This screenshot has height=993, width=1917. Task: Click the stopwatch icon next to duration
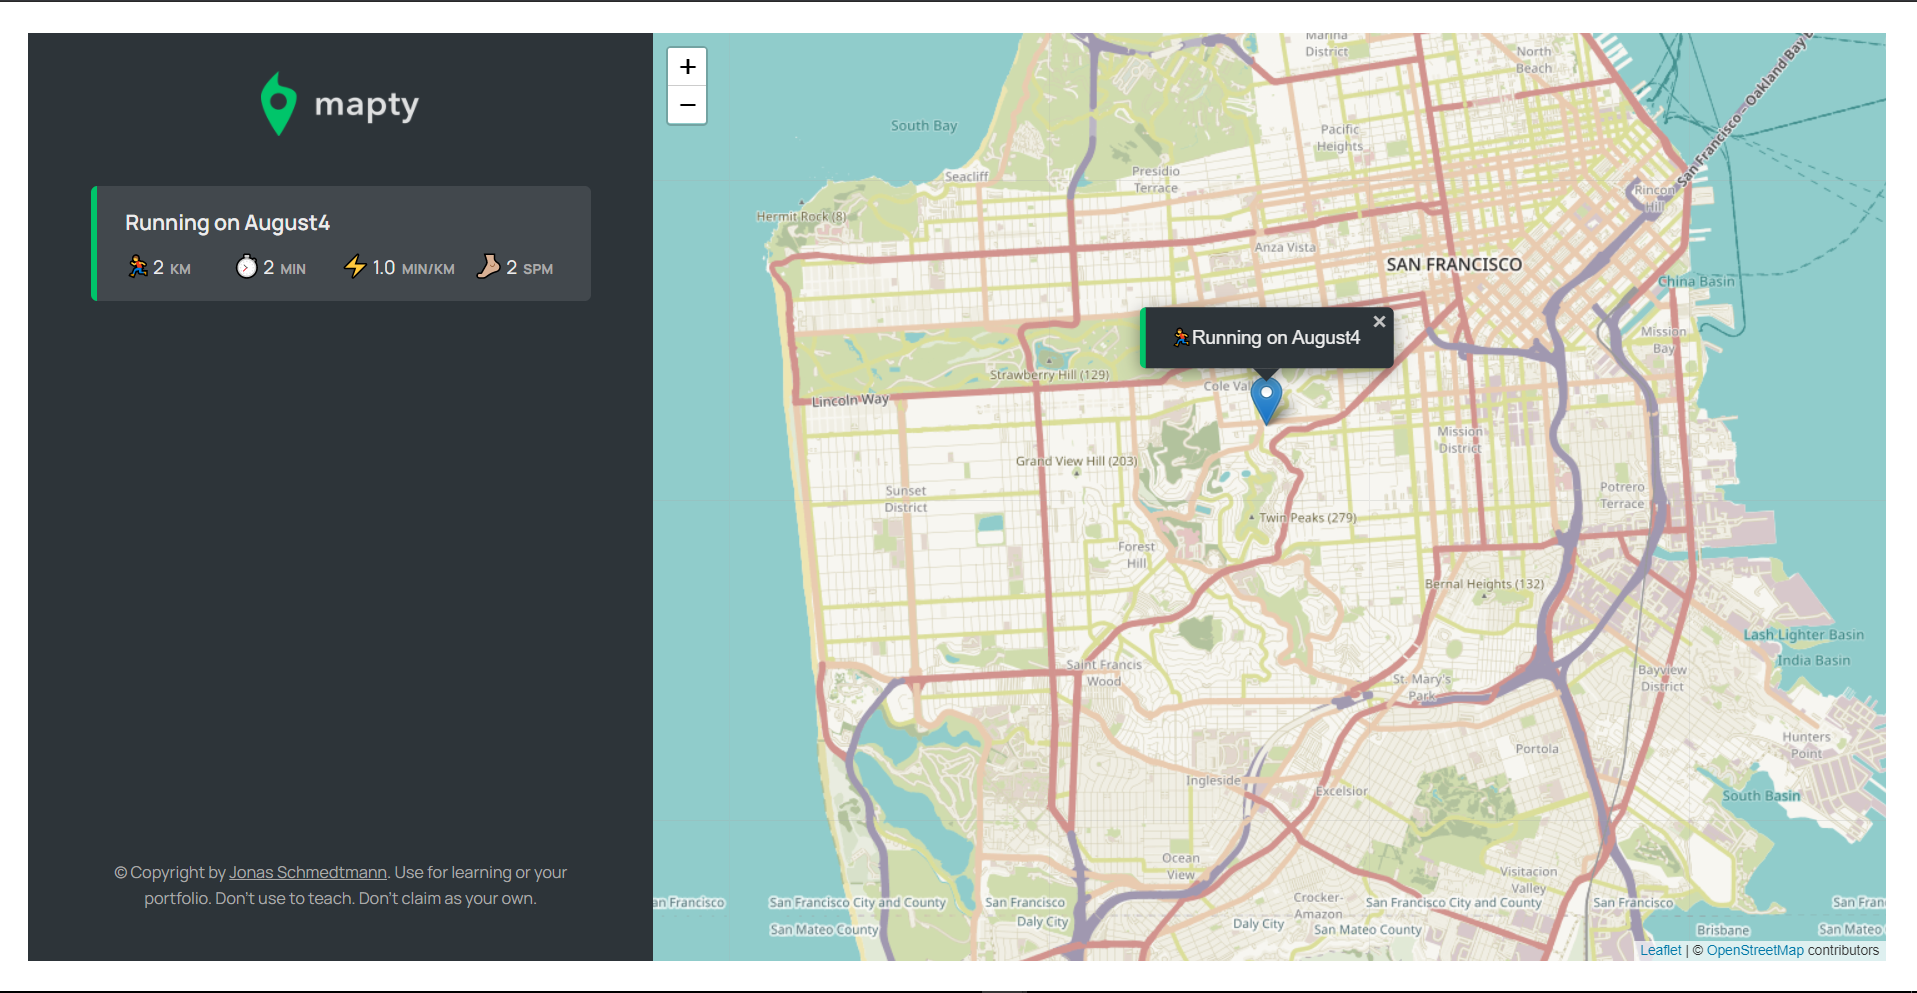[x=246, y=266]
